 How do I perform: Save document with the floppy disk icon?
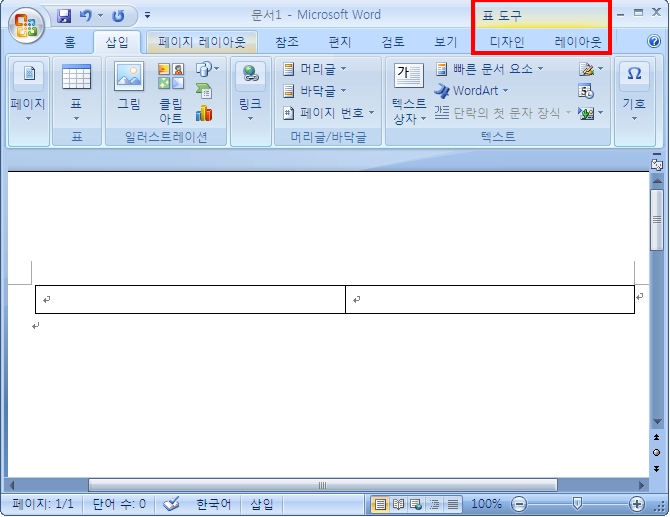point(64,16)
